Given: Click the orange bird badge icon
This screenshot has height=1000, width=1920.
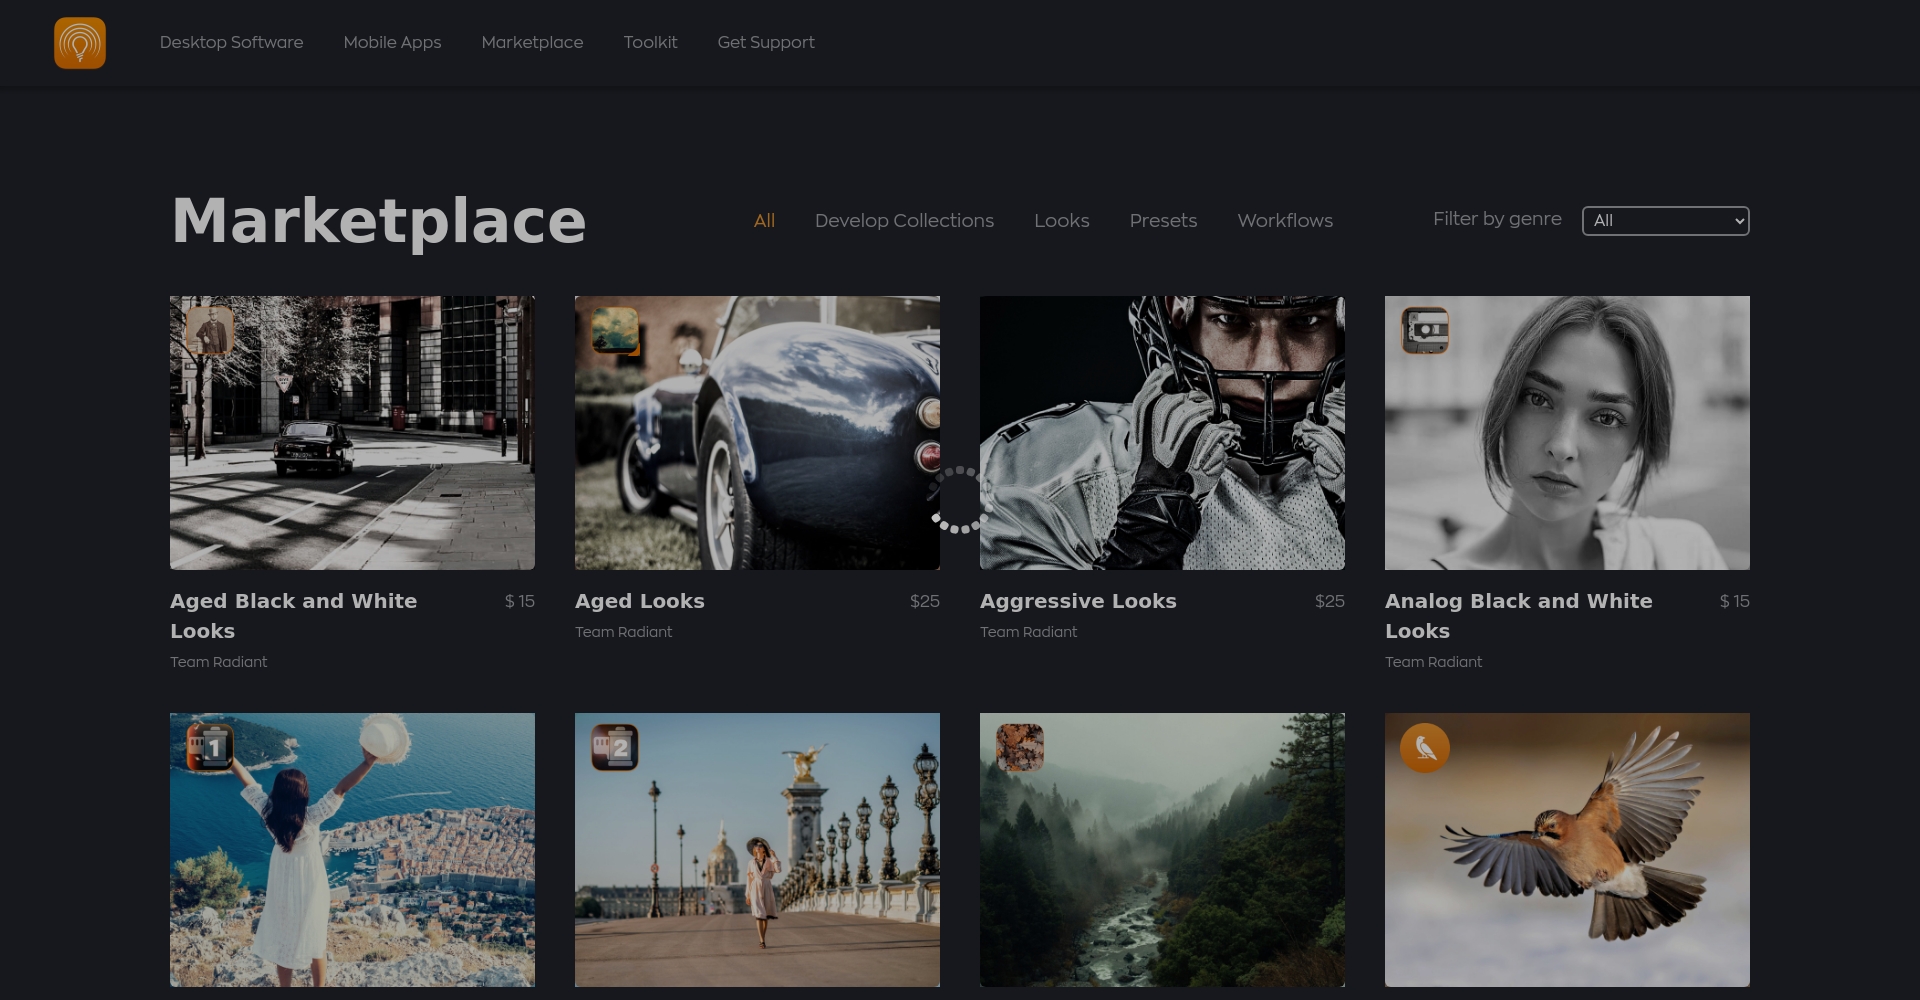Looking at the screenshot, I should click(1425, 747).
